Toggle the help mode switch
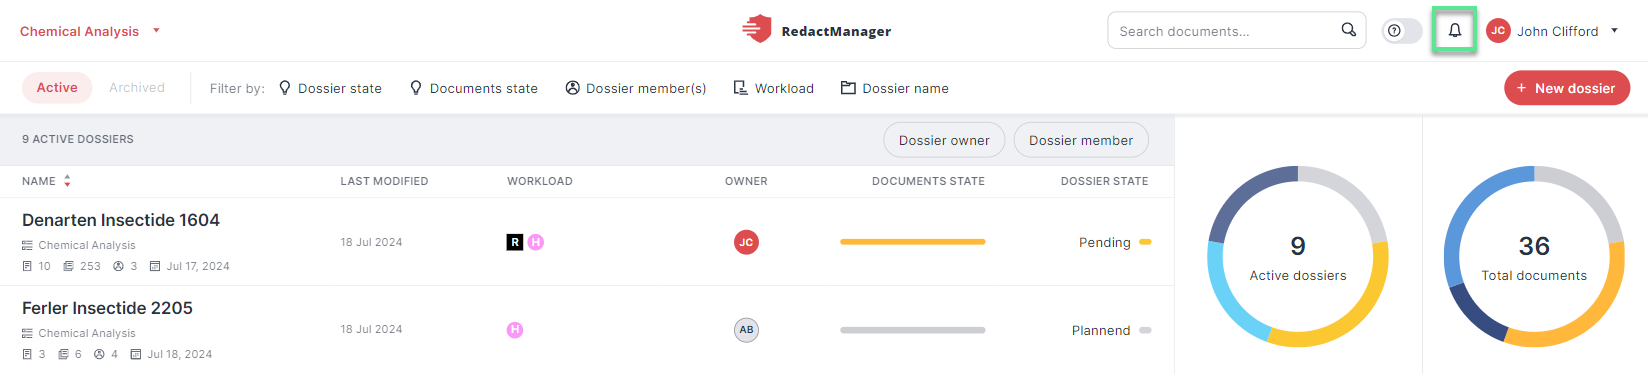The image size is (1648, 374). tap(1402, 31)
